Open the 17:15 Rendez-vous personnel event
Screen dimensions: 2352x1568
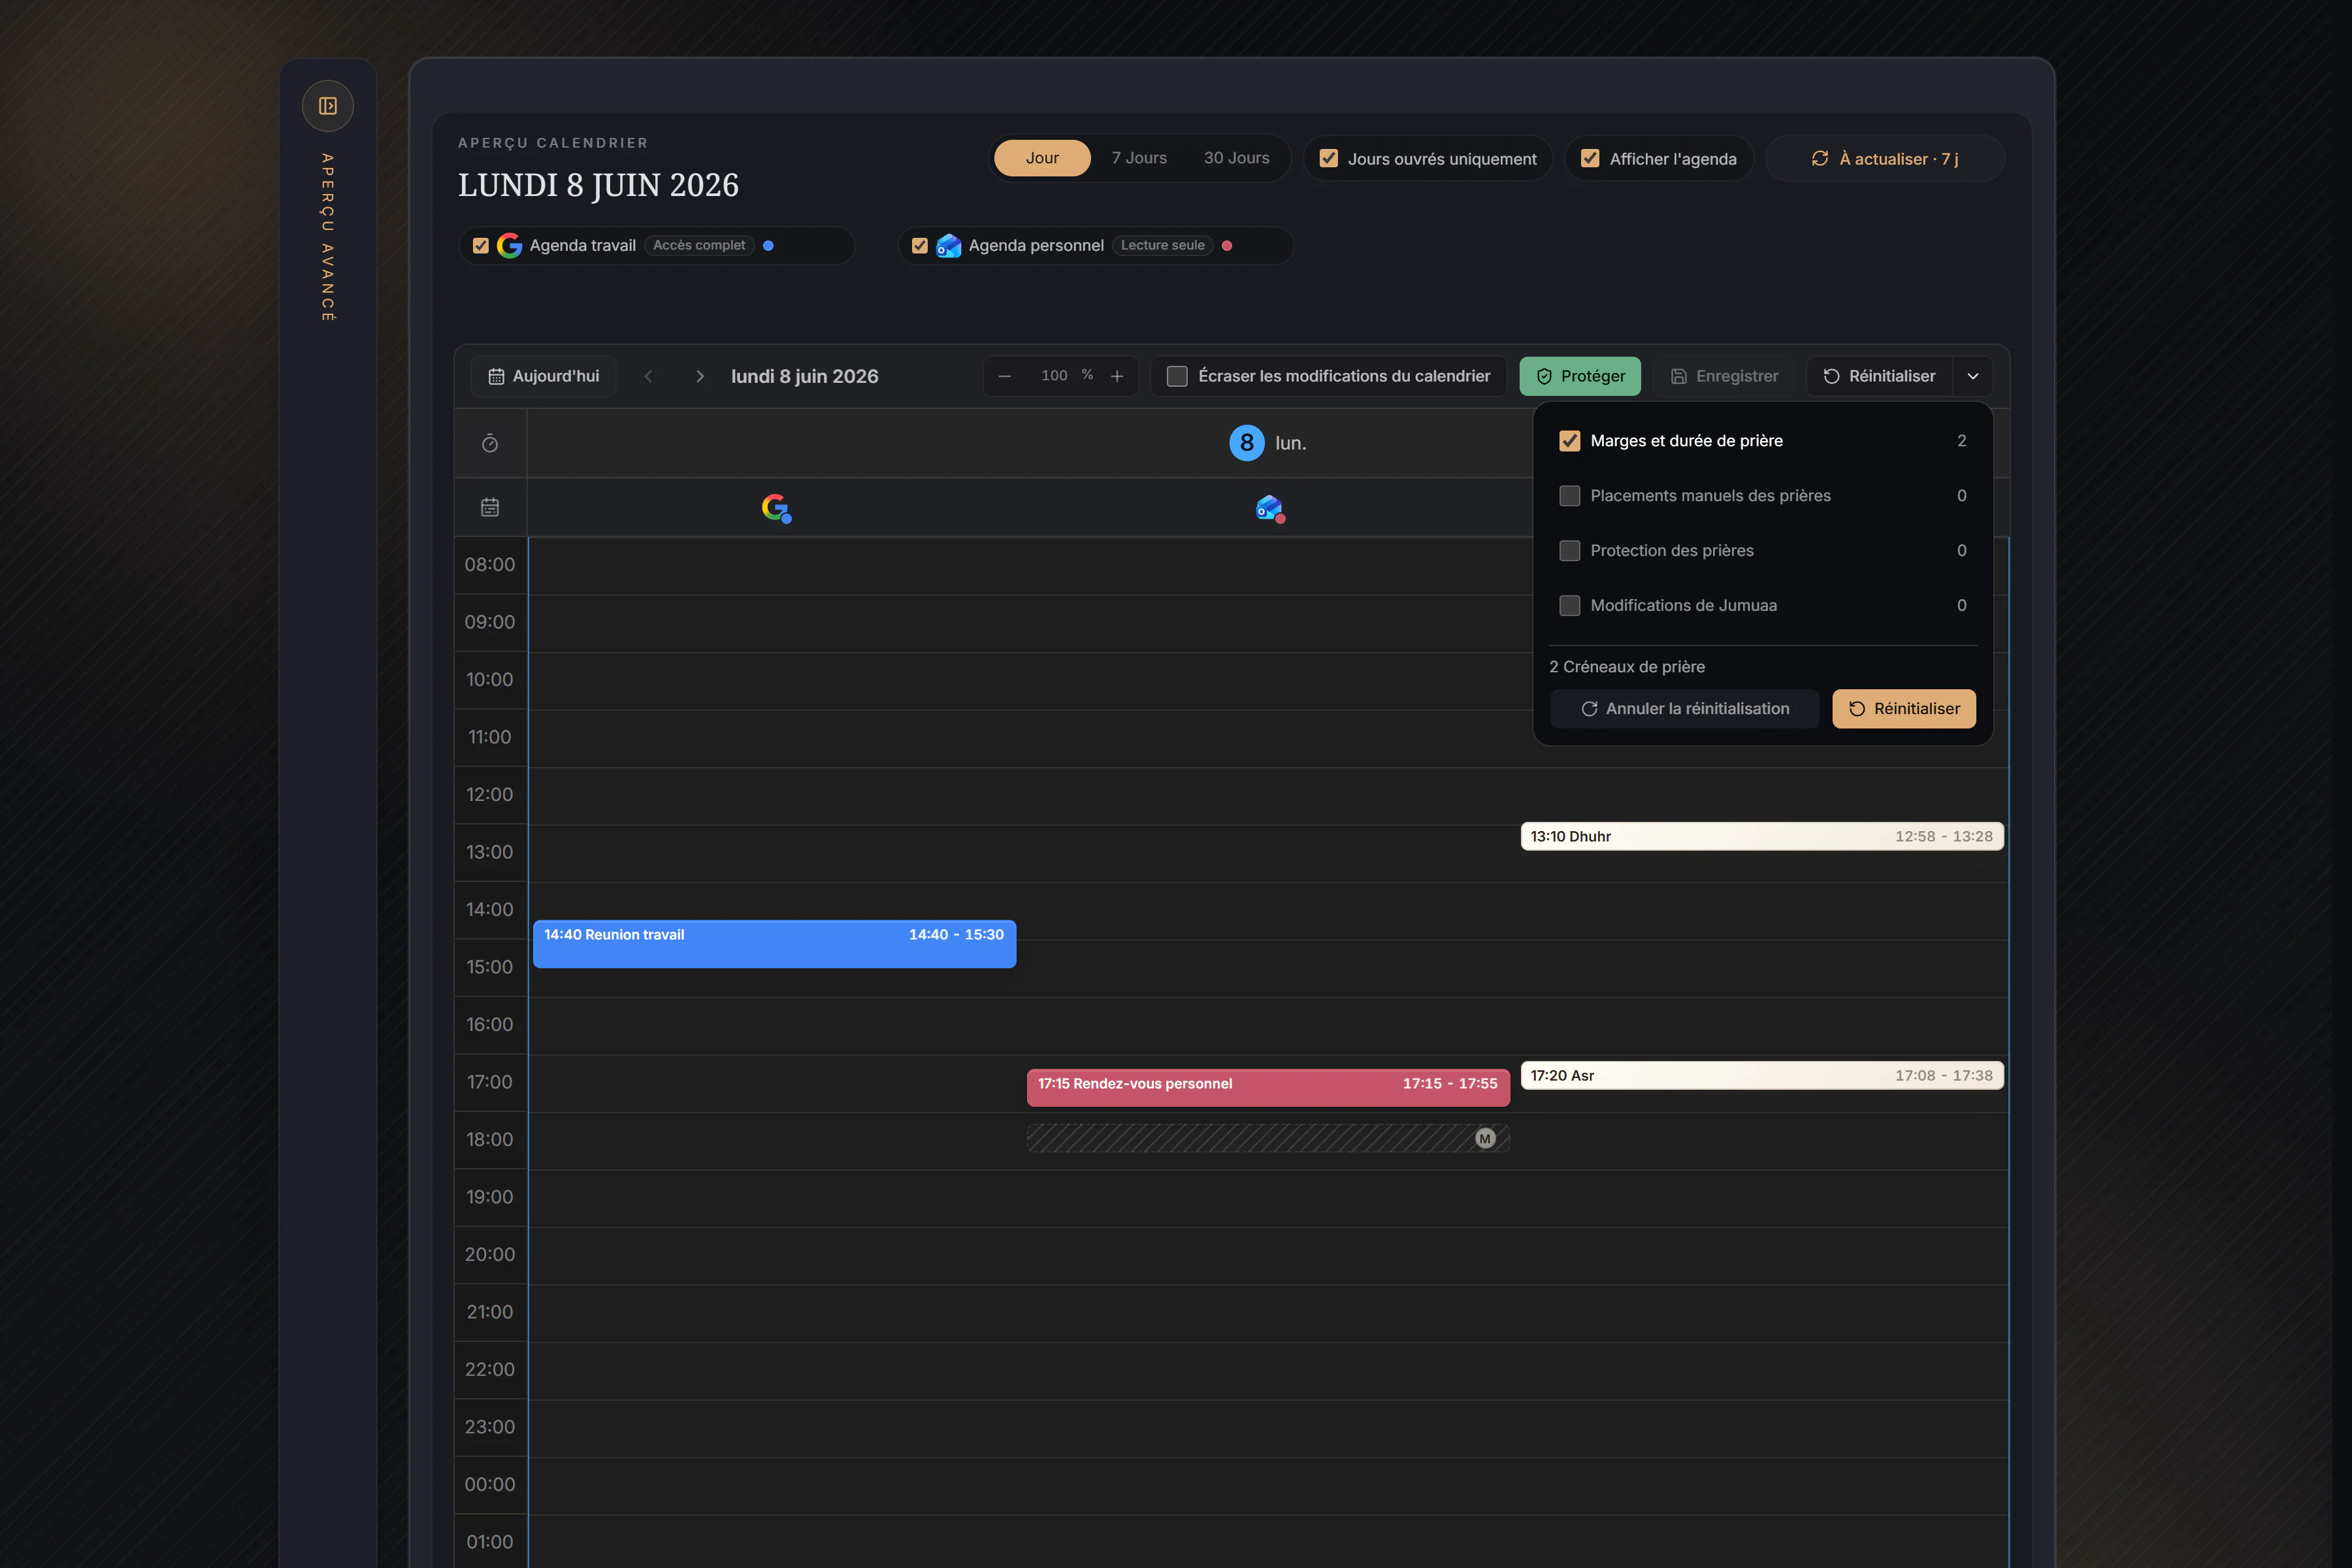[x=1268, y=1087]
